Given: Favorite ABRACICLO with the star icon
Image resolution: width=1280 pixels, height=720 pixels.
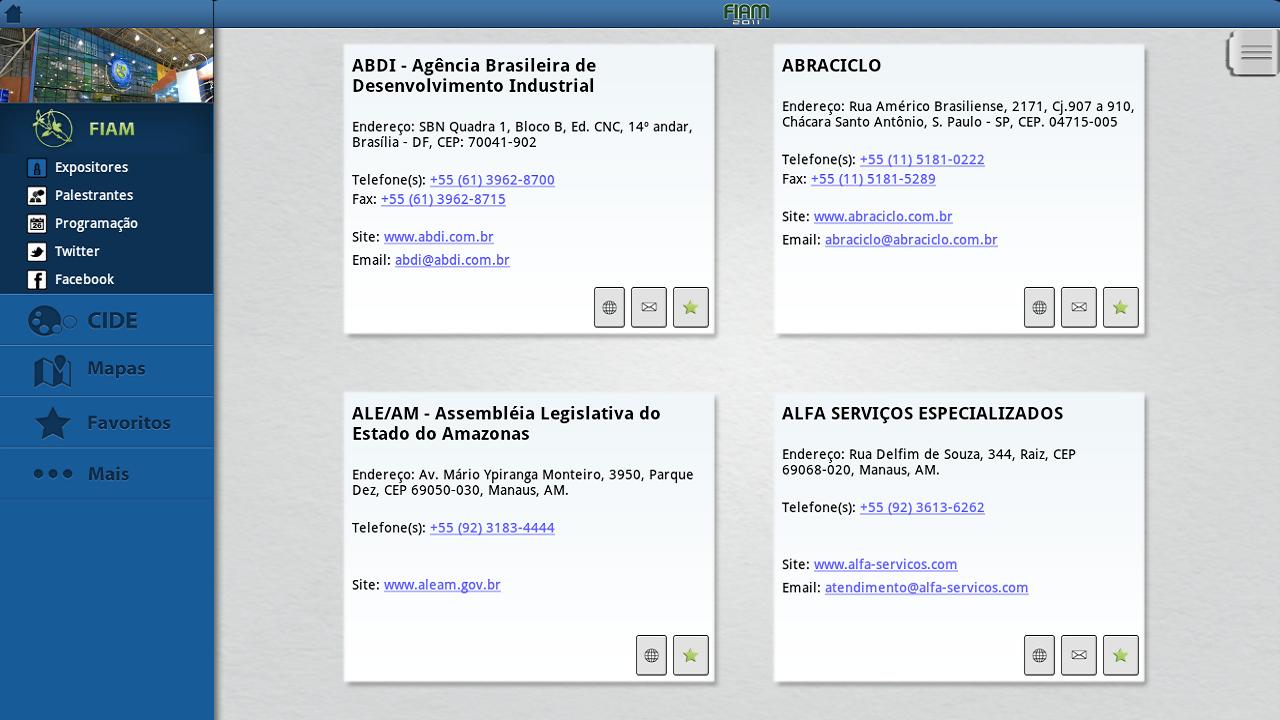Looking at the screenshot, I should pyautogui.click(x=1120, y=307).
